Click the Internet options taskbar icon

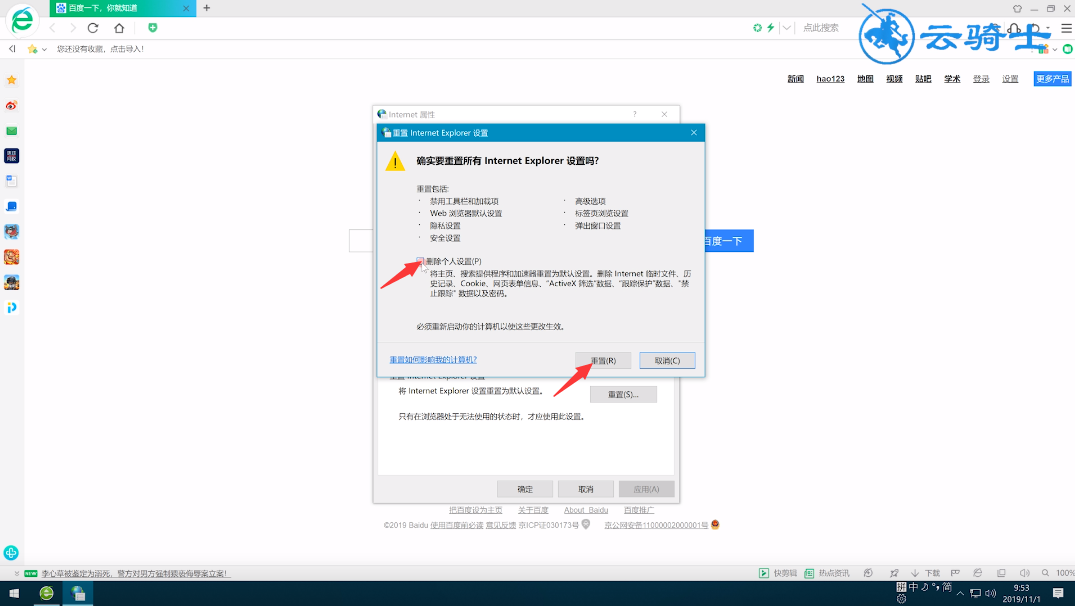tap(77, 593)
